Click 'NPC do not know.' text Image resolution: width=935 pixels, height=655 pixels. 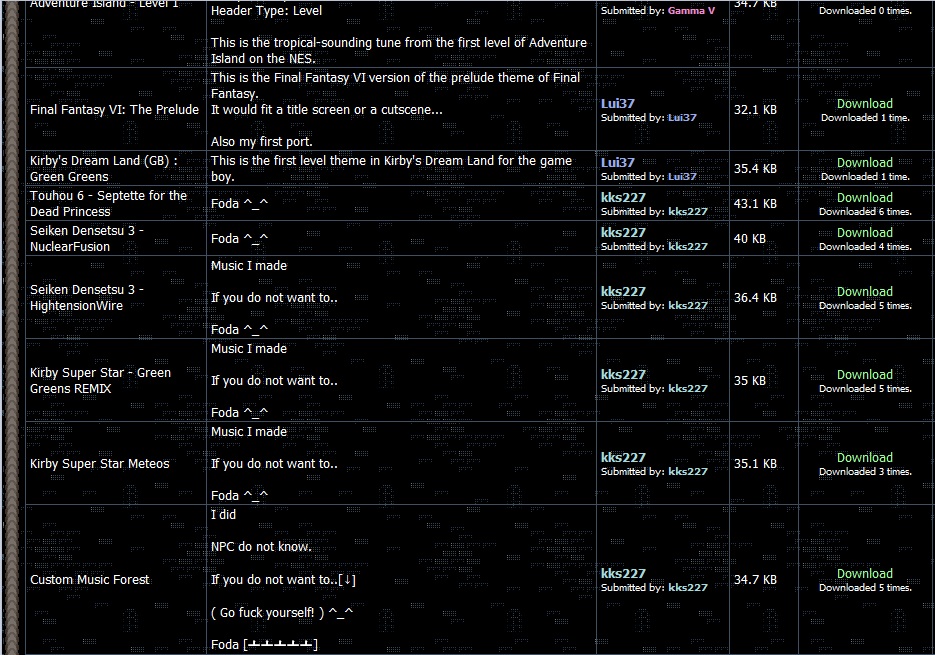(x=261, y=547)
